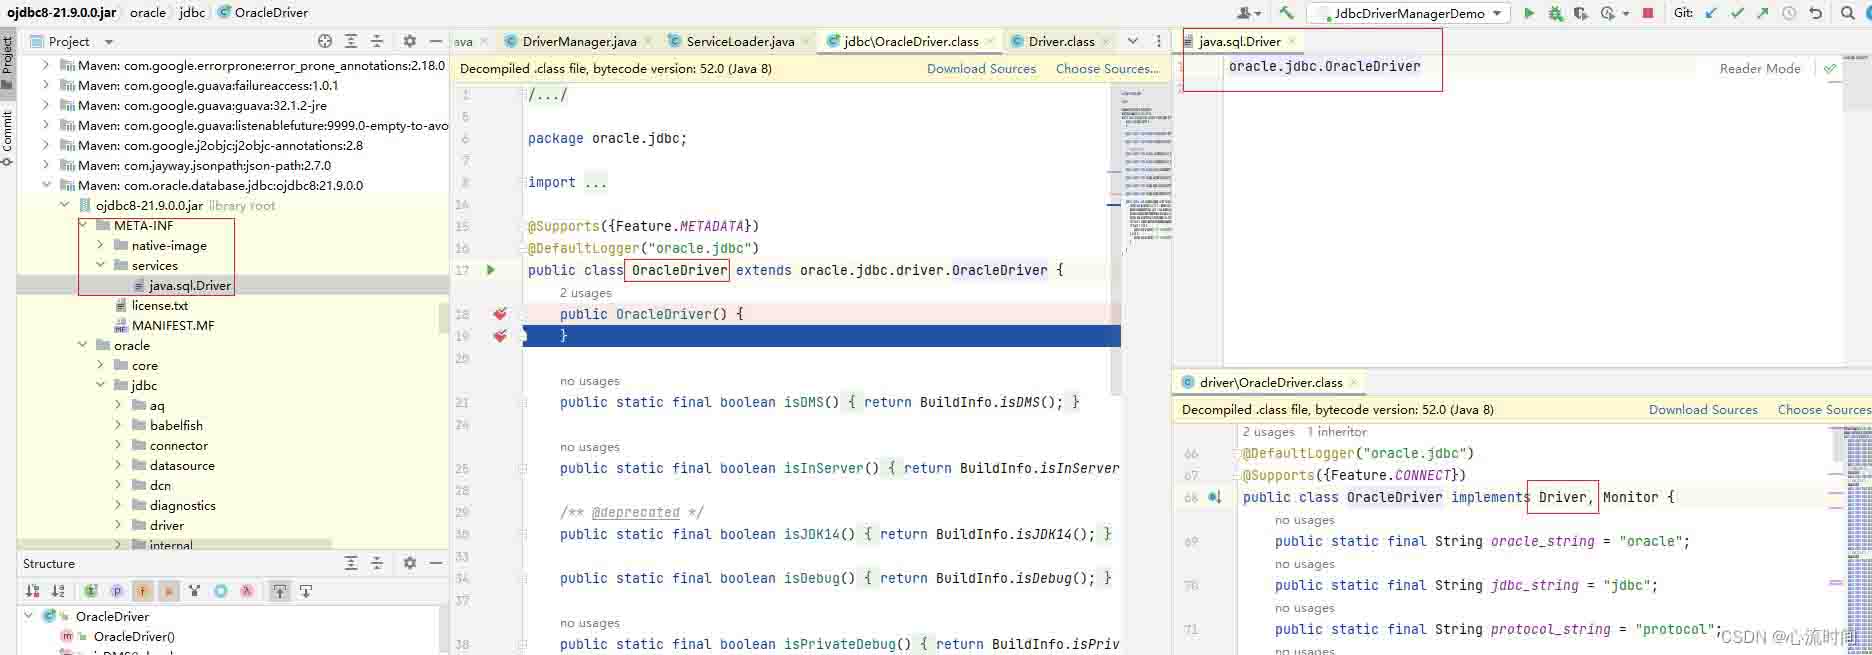Image resolution: width=1872 pixels, height=655 pixels.
Task: Open Search Everywhere magnifier
Action: pos(1847,13)
